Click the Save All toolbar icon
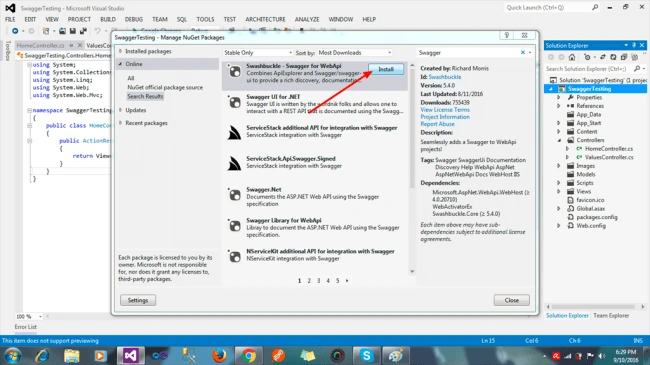 coord(83,31)
